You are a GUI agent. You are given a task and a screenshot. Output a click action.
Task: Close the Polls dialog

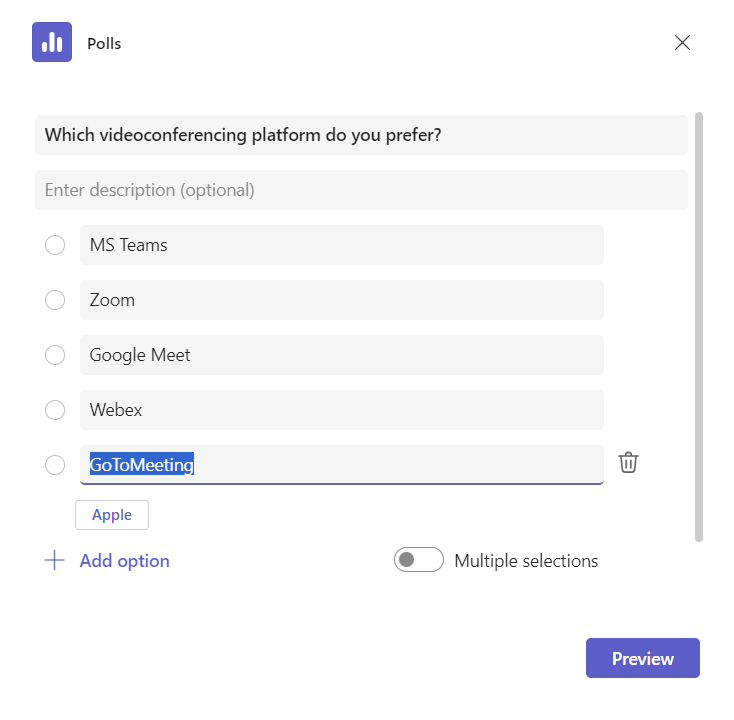coord(682,42)
